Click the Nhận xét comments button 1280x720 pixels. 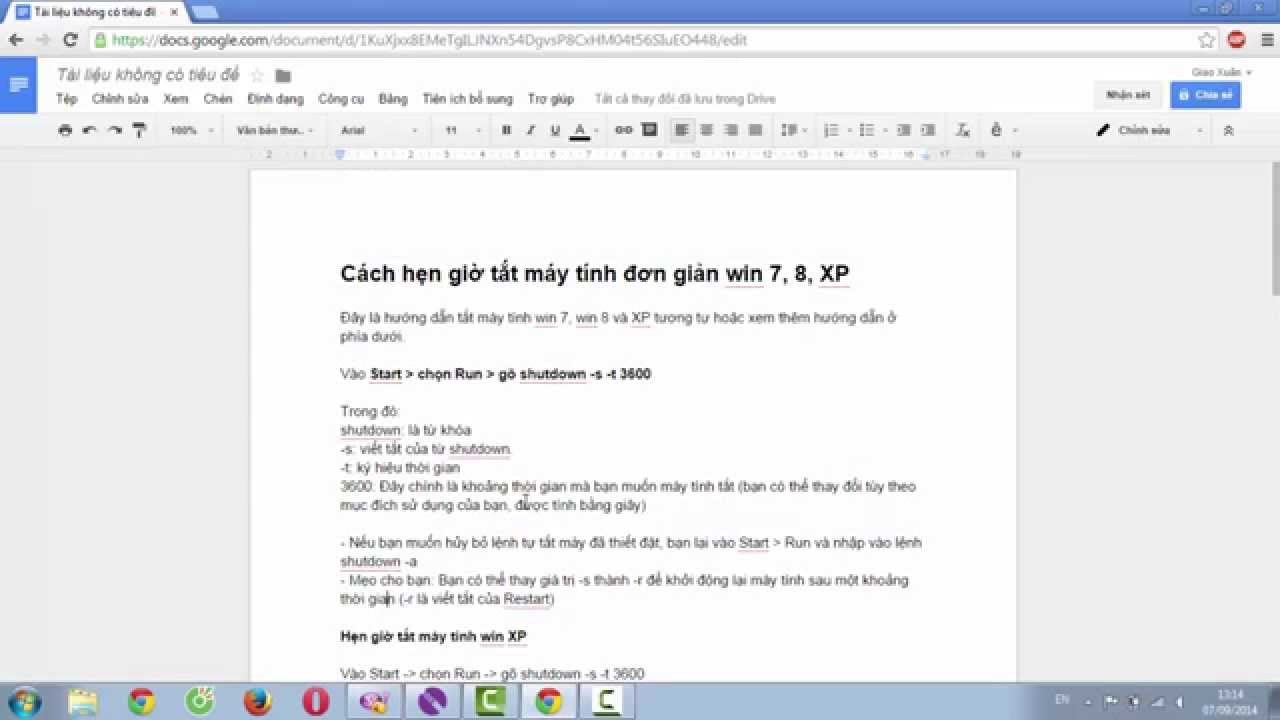(x=1128, y=95)
